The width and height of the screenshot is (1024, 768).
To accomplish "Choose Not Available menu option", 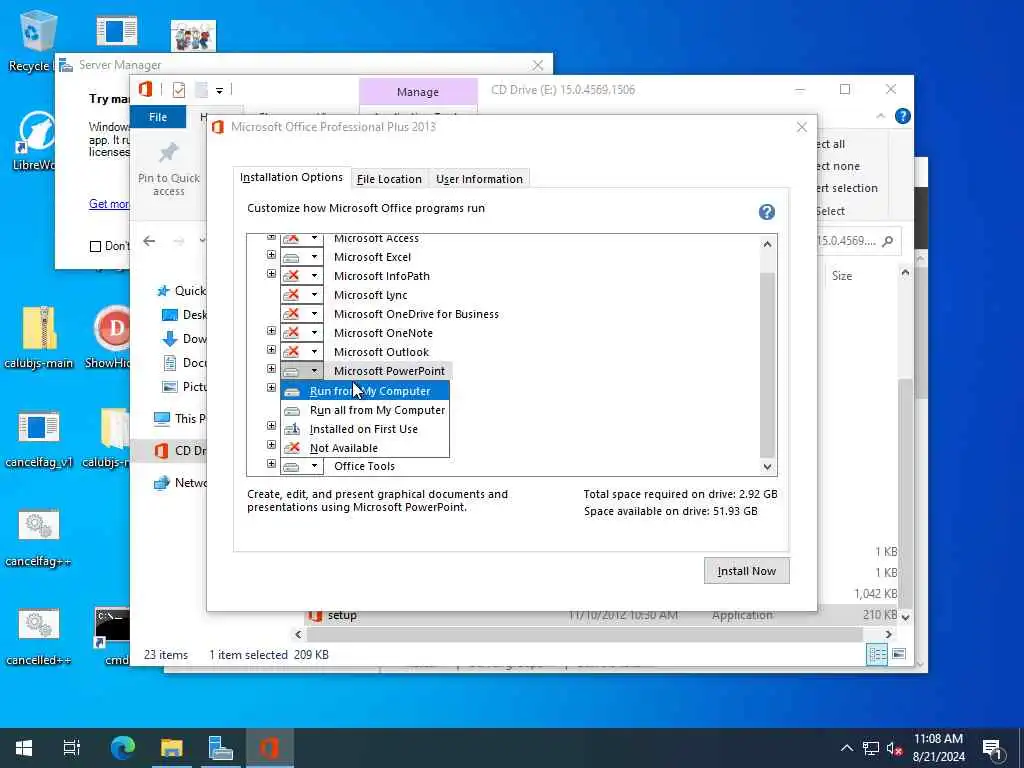I will point(365,448).
